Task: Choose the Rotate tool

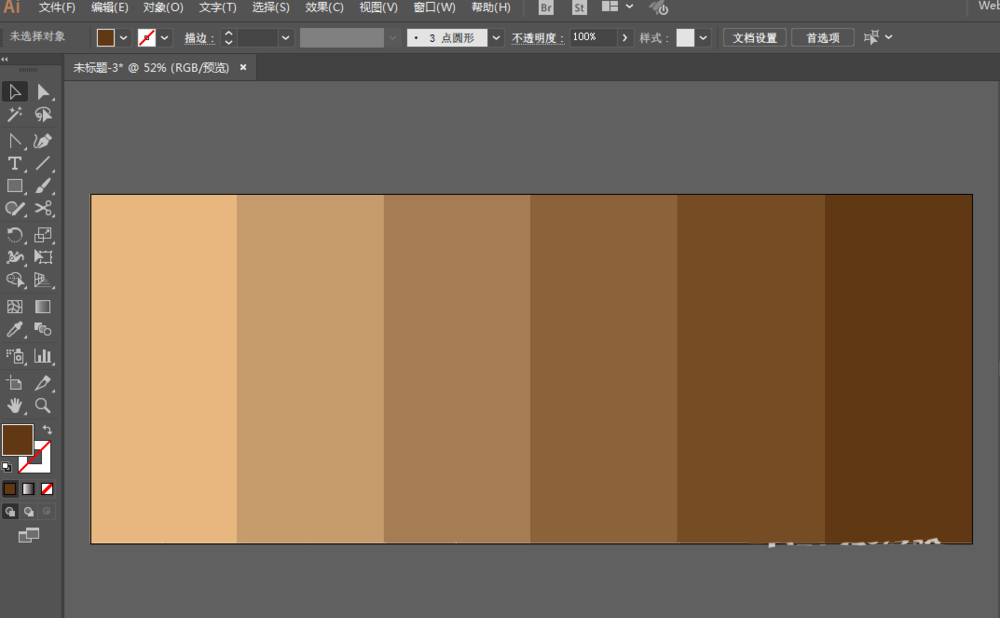Action: point(15,235)
